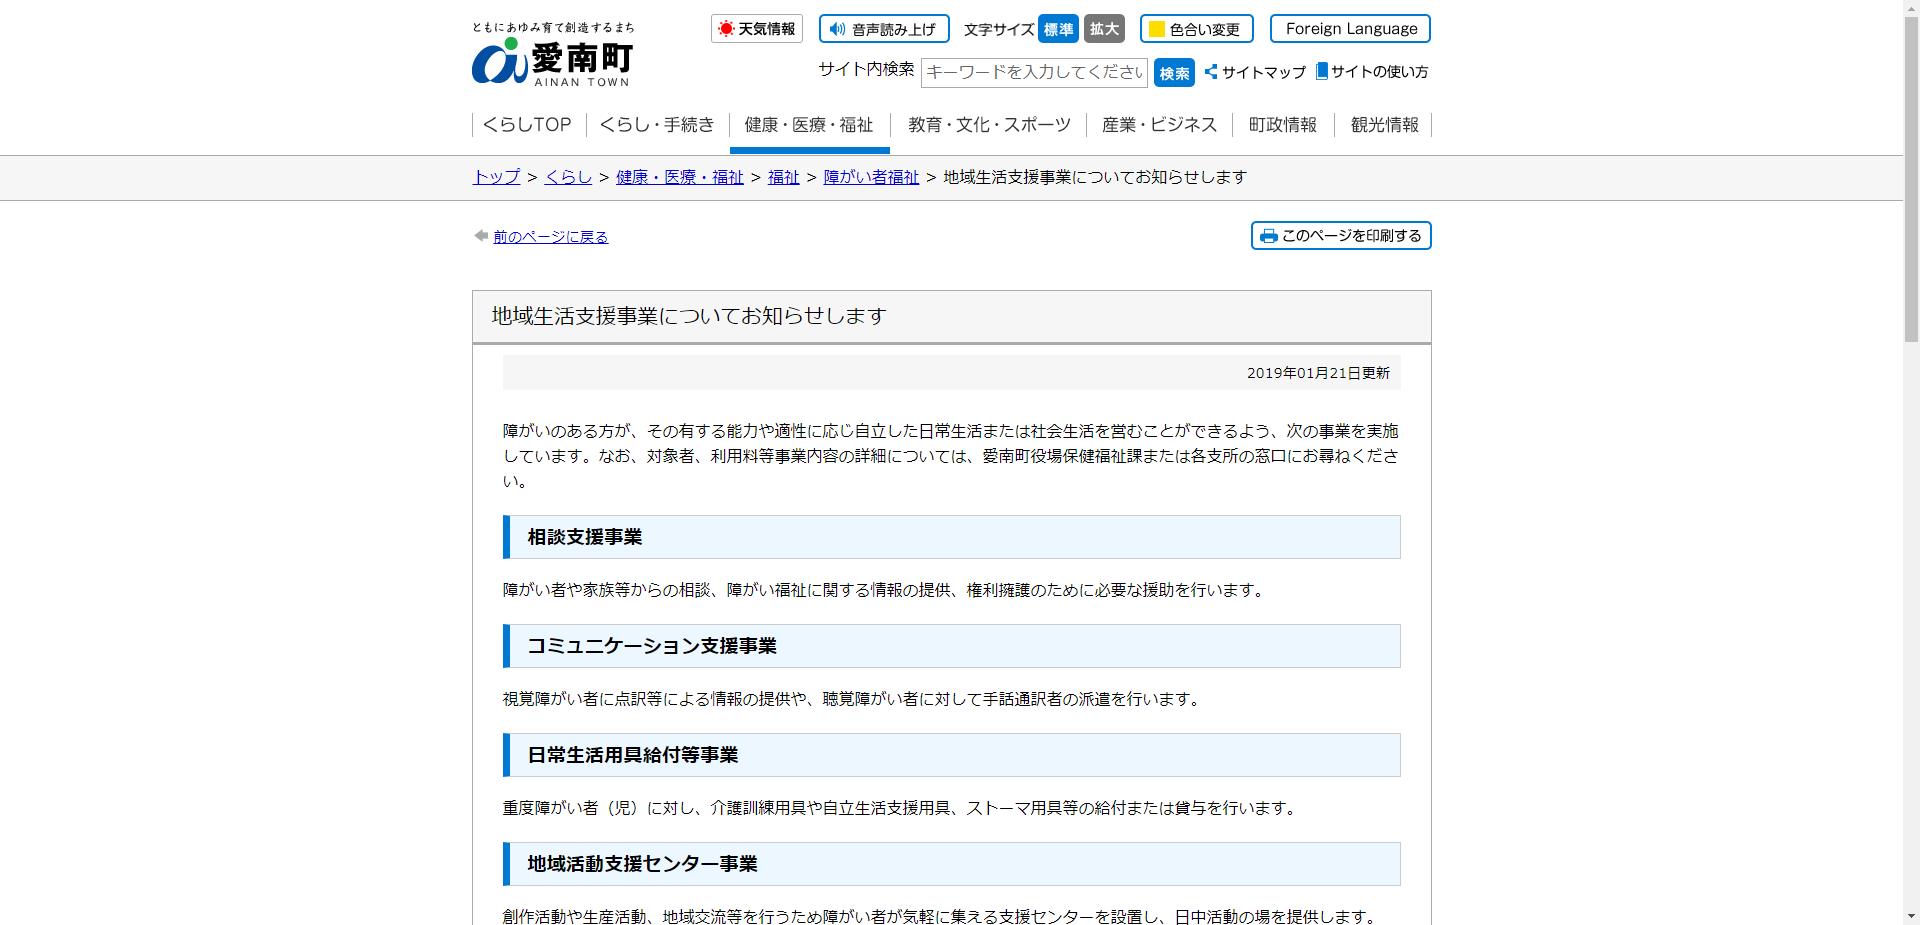Enable 色合い変更 color scheme change
The image size is (1920, 925).
(x=1197, y=29)
